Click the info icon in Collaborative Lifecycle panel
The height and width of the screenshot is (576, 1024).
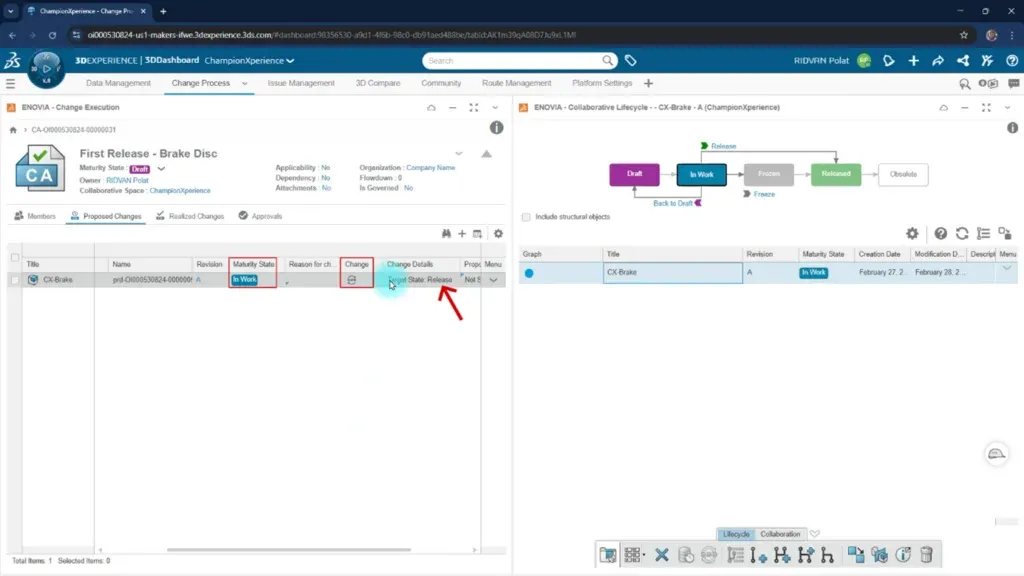click(x=1012, y=128)
